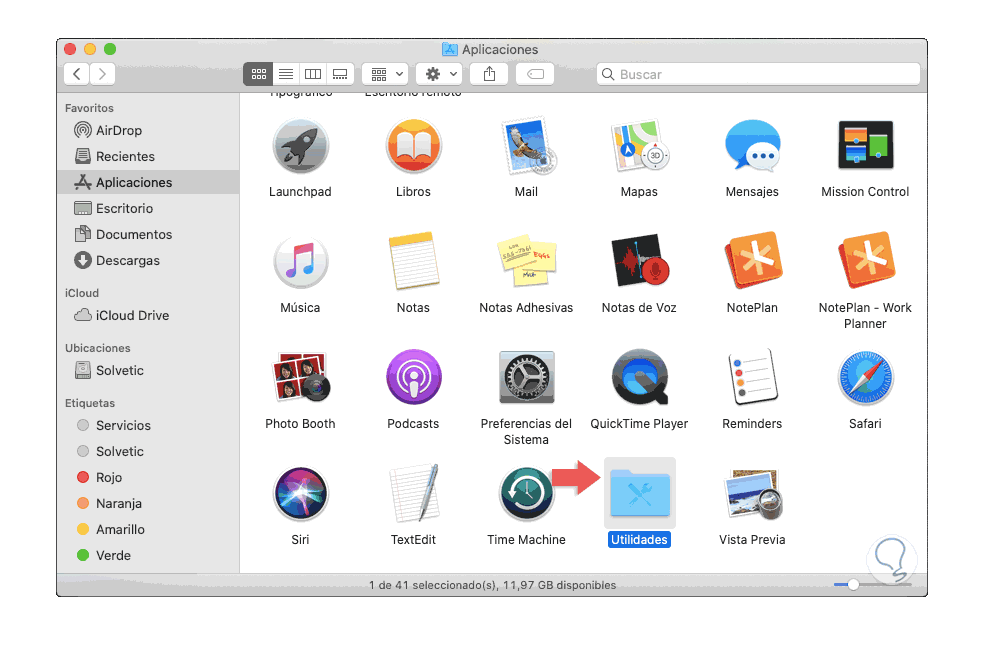Select the Time Machine icon

[x=527, y=494]
